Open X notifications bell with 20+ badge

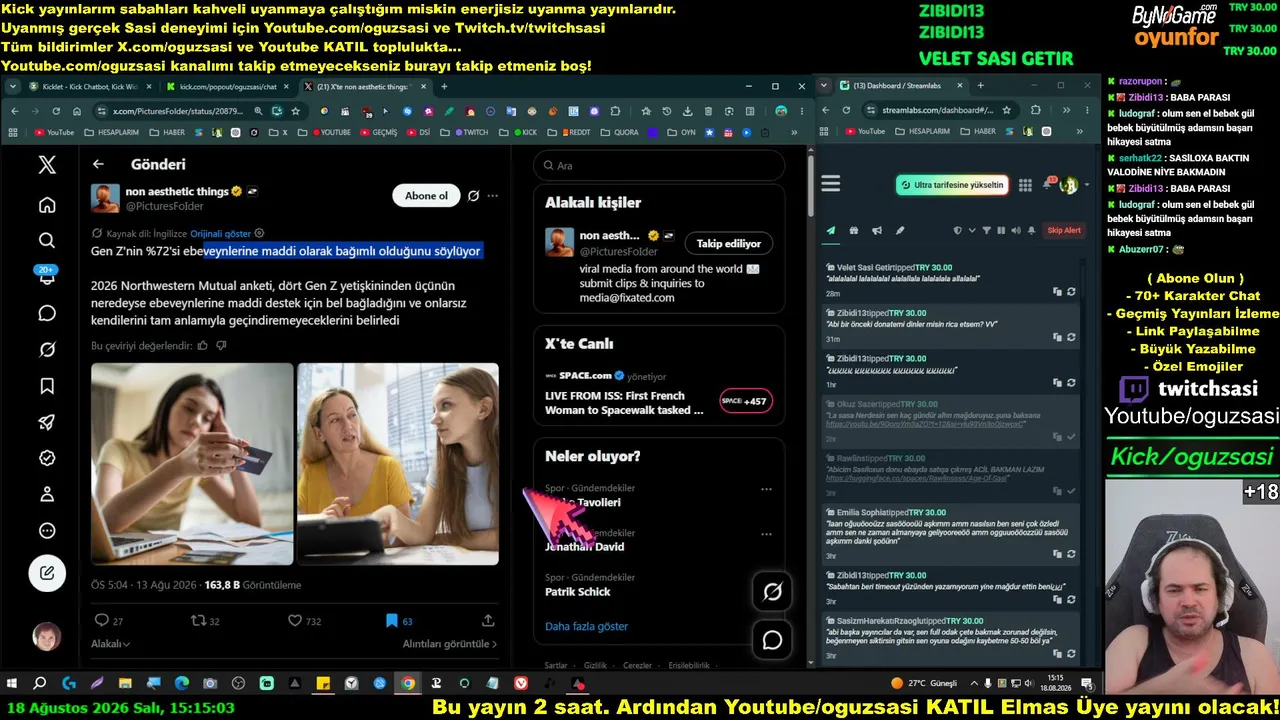point(47,277)
